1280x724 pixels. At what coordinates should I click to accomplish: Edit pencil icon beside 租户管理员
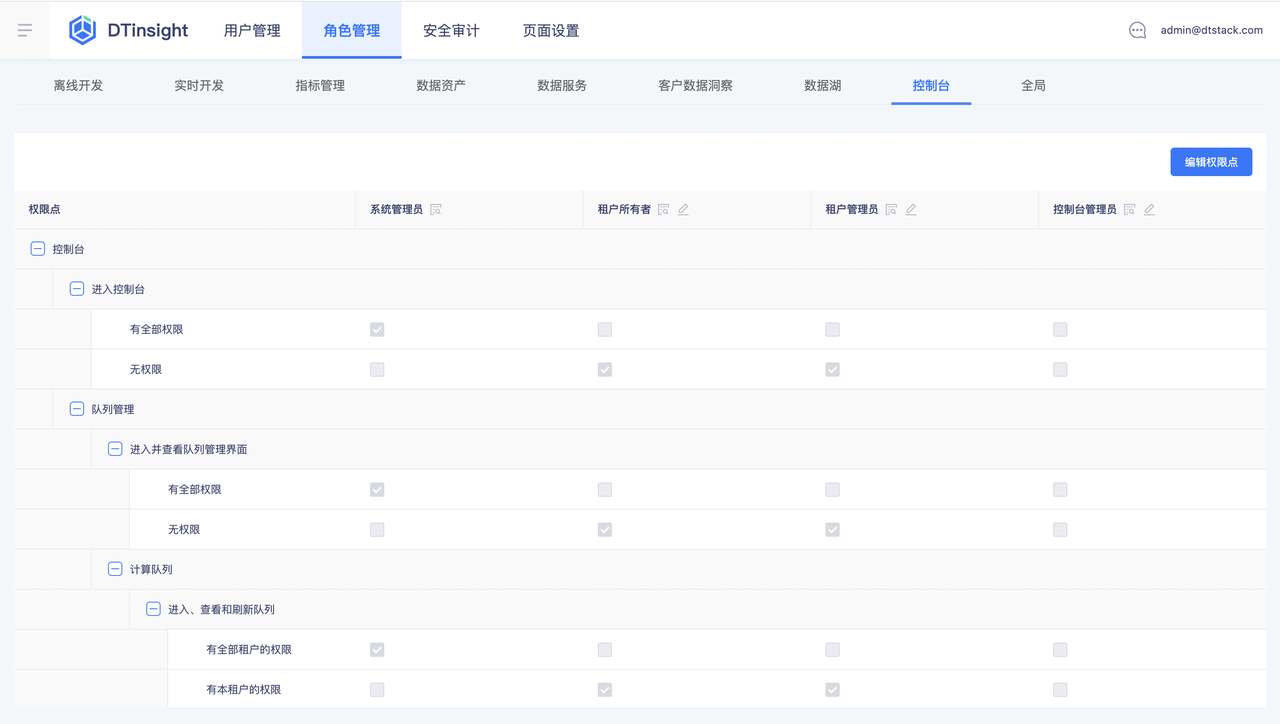click(911, 209)
